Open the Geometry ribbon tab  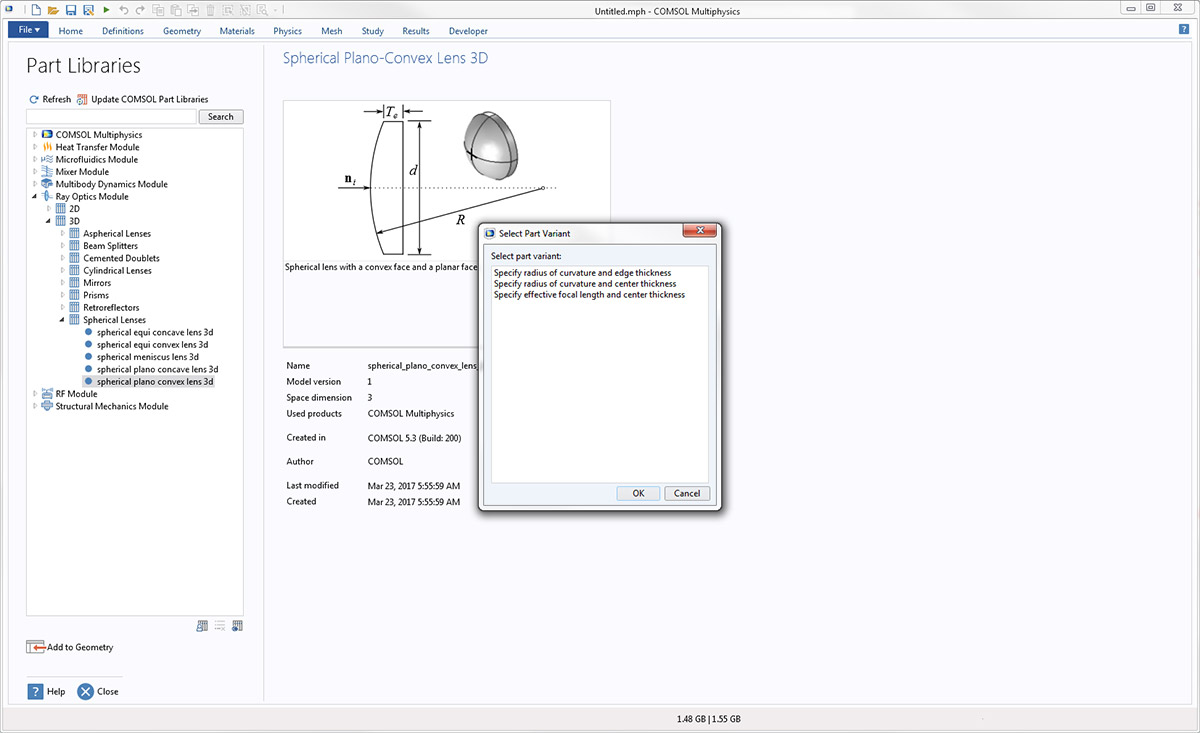[x=182, y=31]
